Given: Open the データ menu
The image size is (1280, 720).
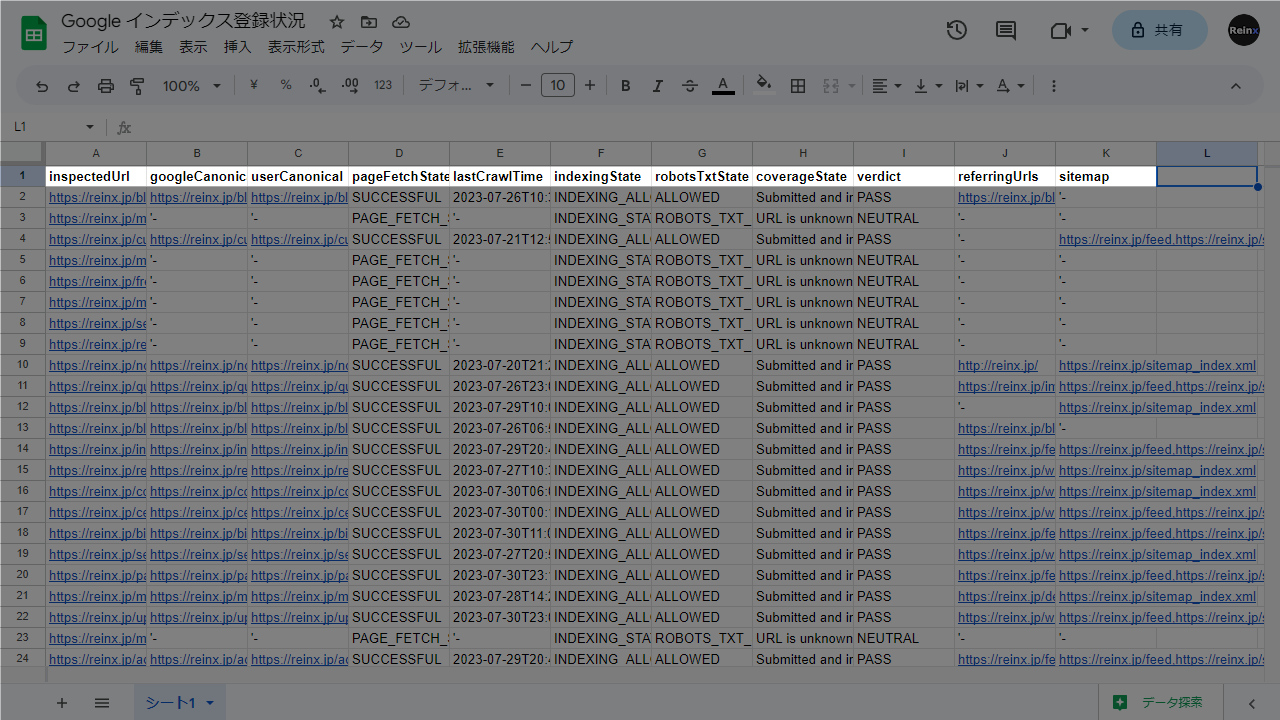Looking at the screenshot, I should pos(362,47).
